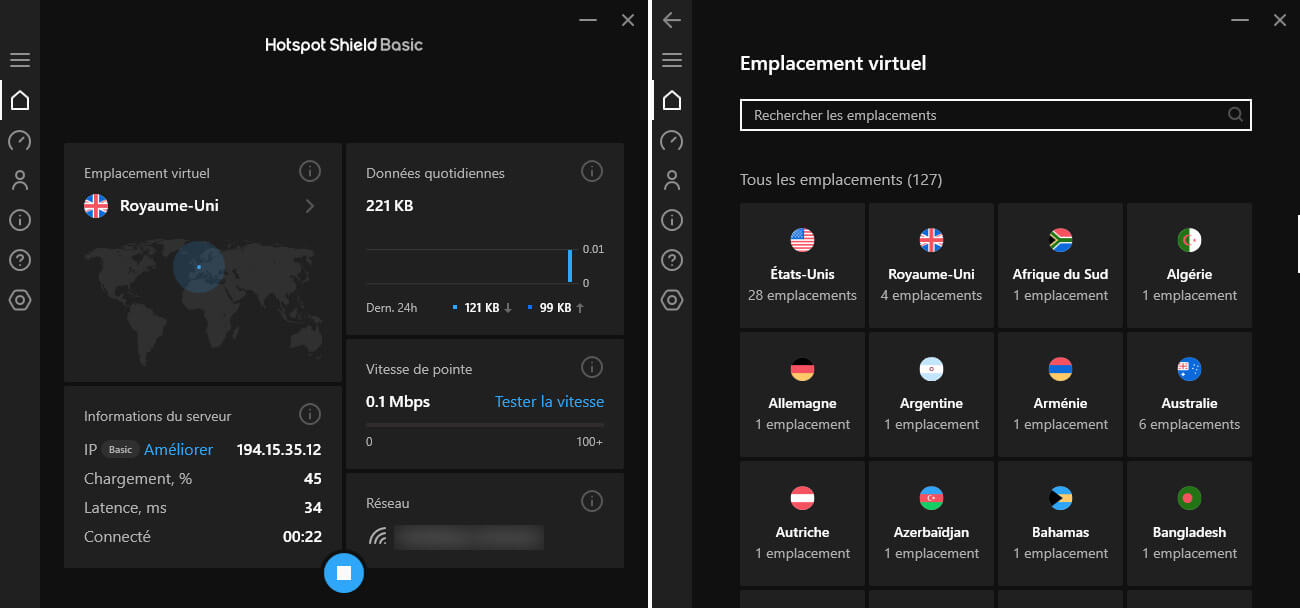
Task: Open info icon in right window sidebar
Action: click(672, 220)
